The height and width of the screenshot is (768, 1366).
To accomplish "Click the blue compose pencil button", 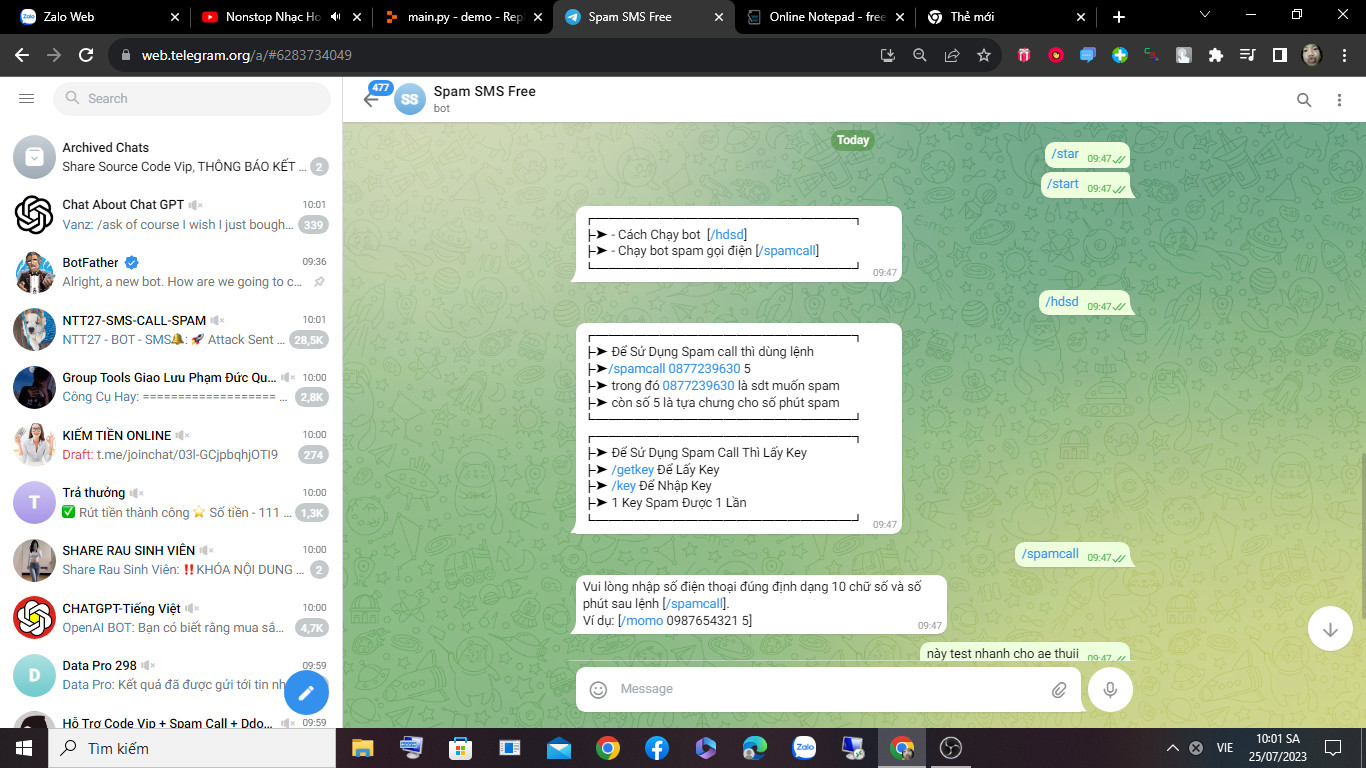I will pos(306,690).
